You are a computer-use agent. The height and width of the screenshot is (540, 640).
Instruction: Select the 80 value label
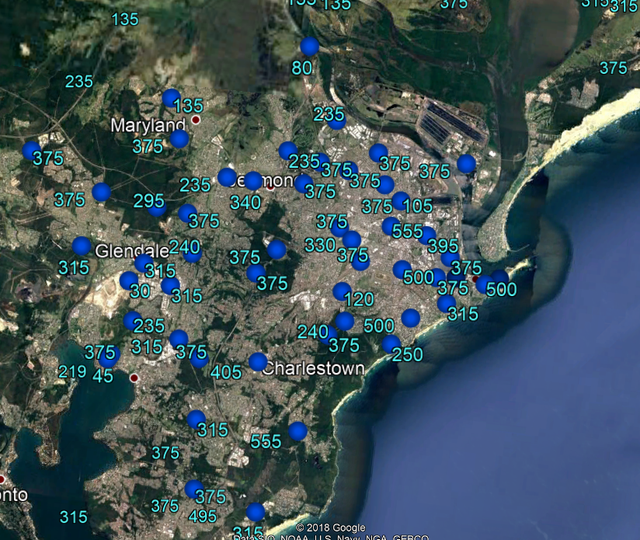tap(302, 68)
